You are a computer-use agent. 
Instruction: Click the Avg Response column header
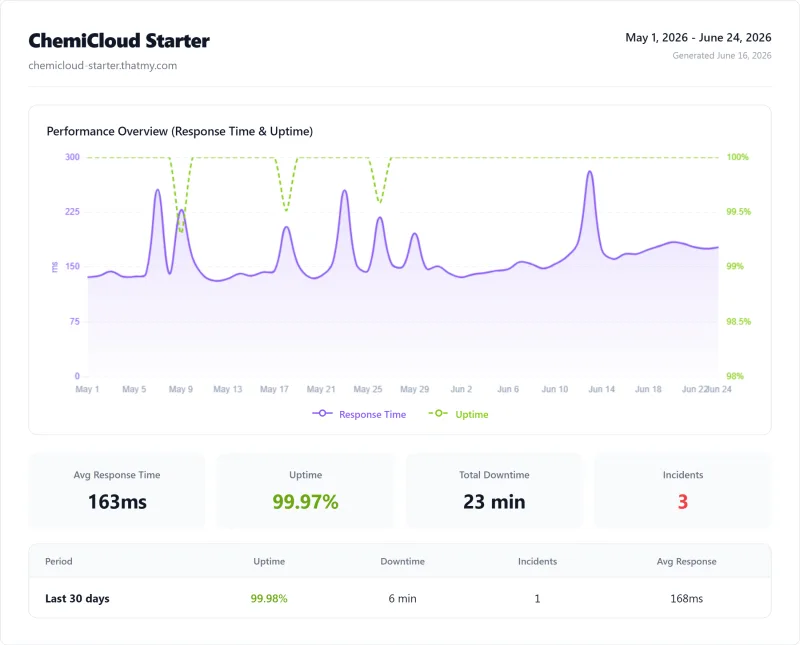click(x=686, y=561)
